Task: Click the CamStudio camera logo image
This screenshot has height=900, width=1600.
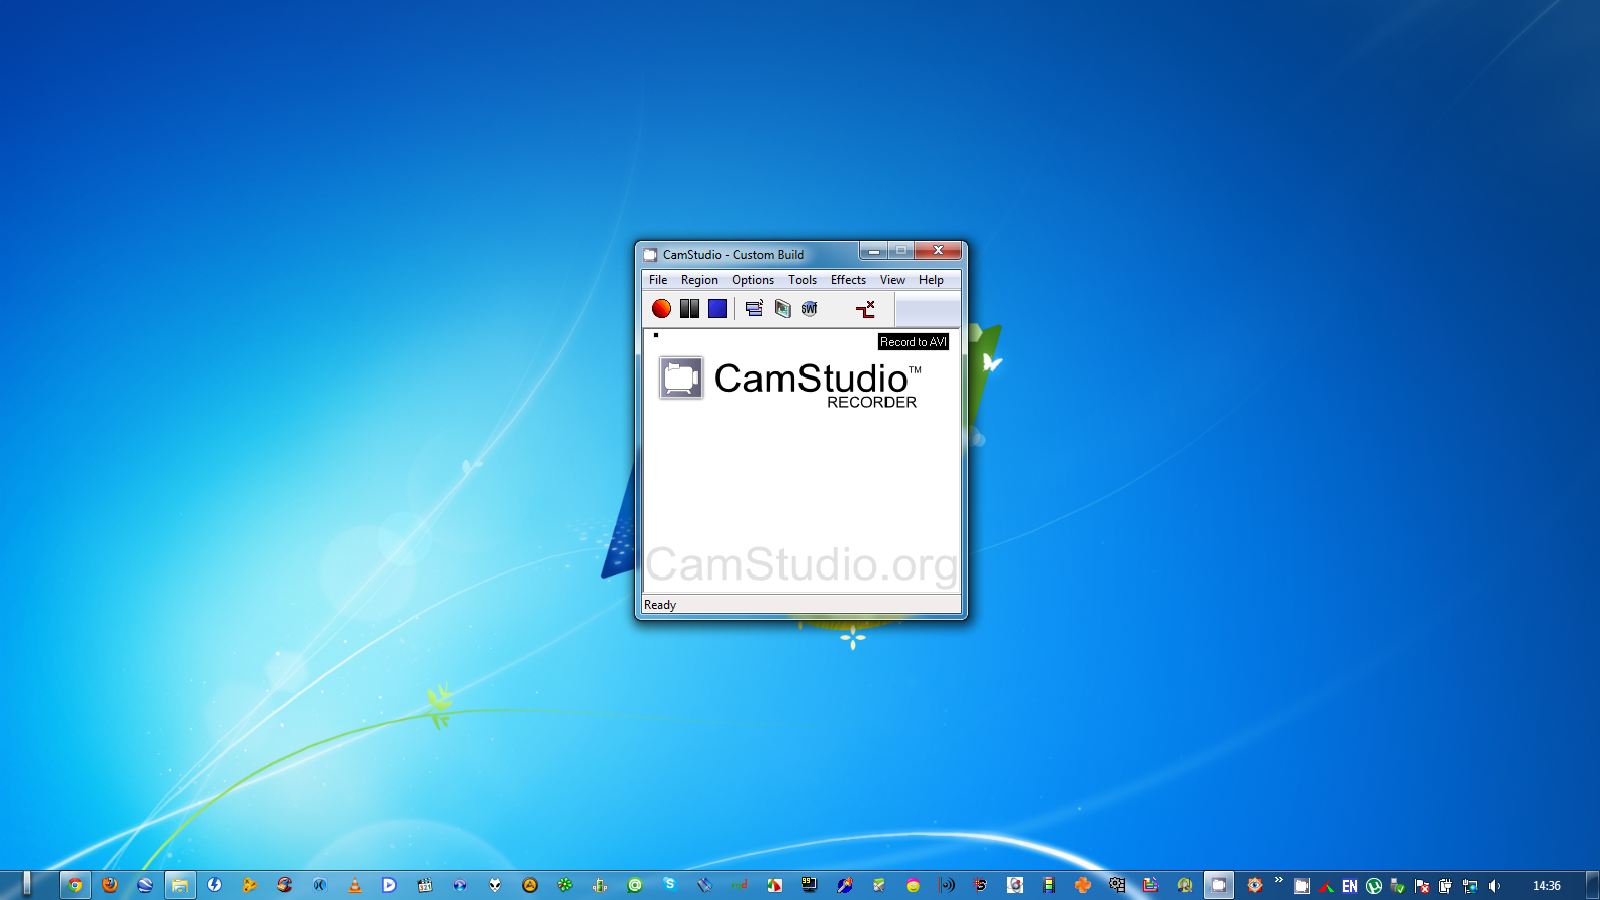Action: (x=681, y=379)
